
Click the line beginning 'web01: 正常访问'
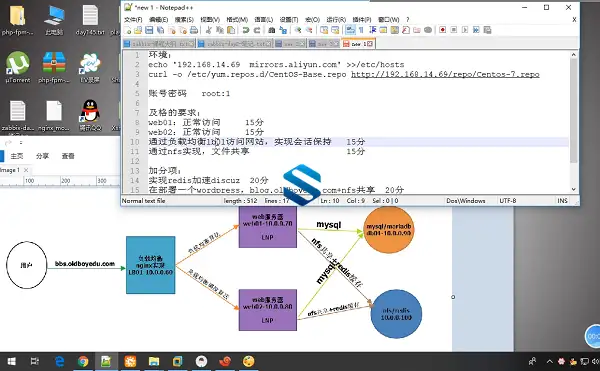pyautogui.click(x=206, y=122)
